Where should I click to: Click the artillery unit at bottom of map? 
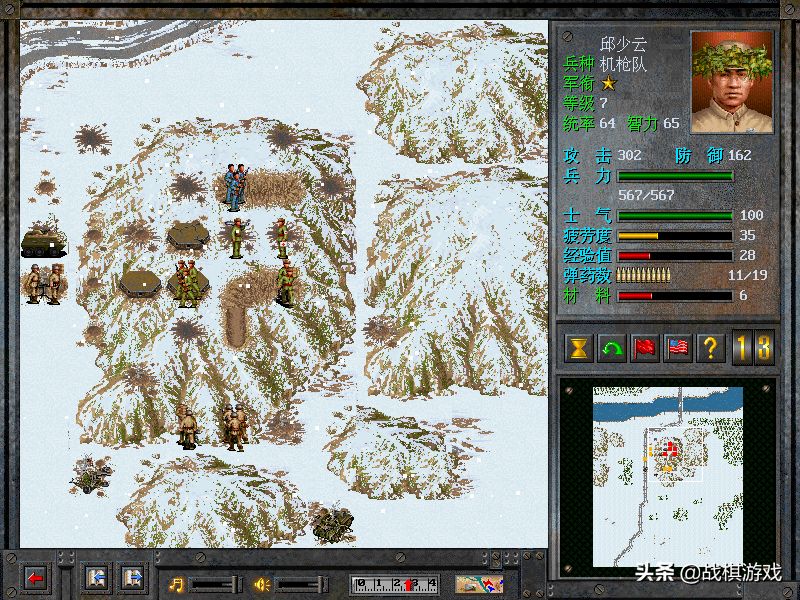coord(333,523)
